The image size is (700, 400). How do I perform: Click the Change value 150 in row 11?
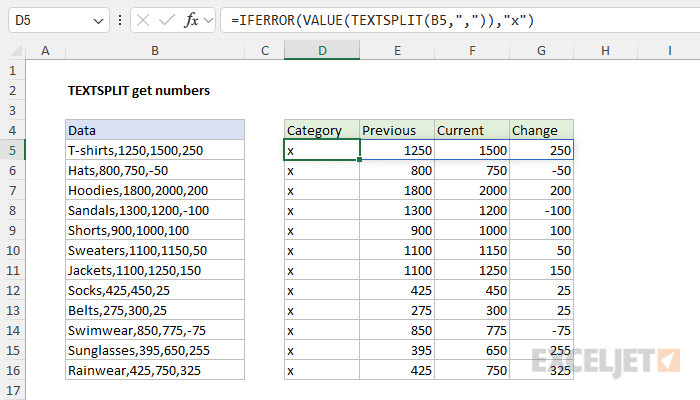point(542,271)
